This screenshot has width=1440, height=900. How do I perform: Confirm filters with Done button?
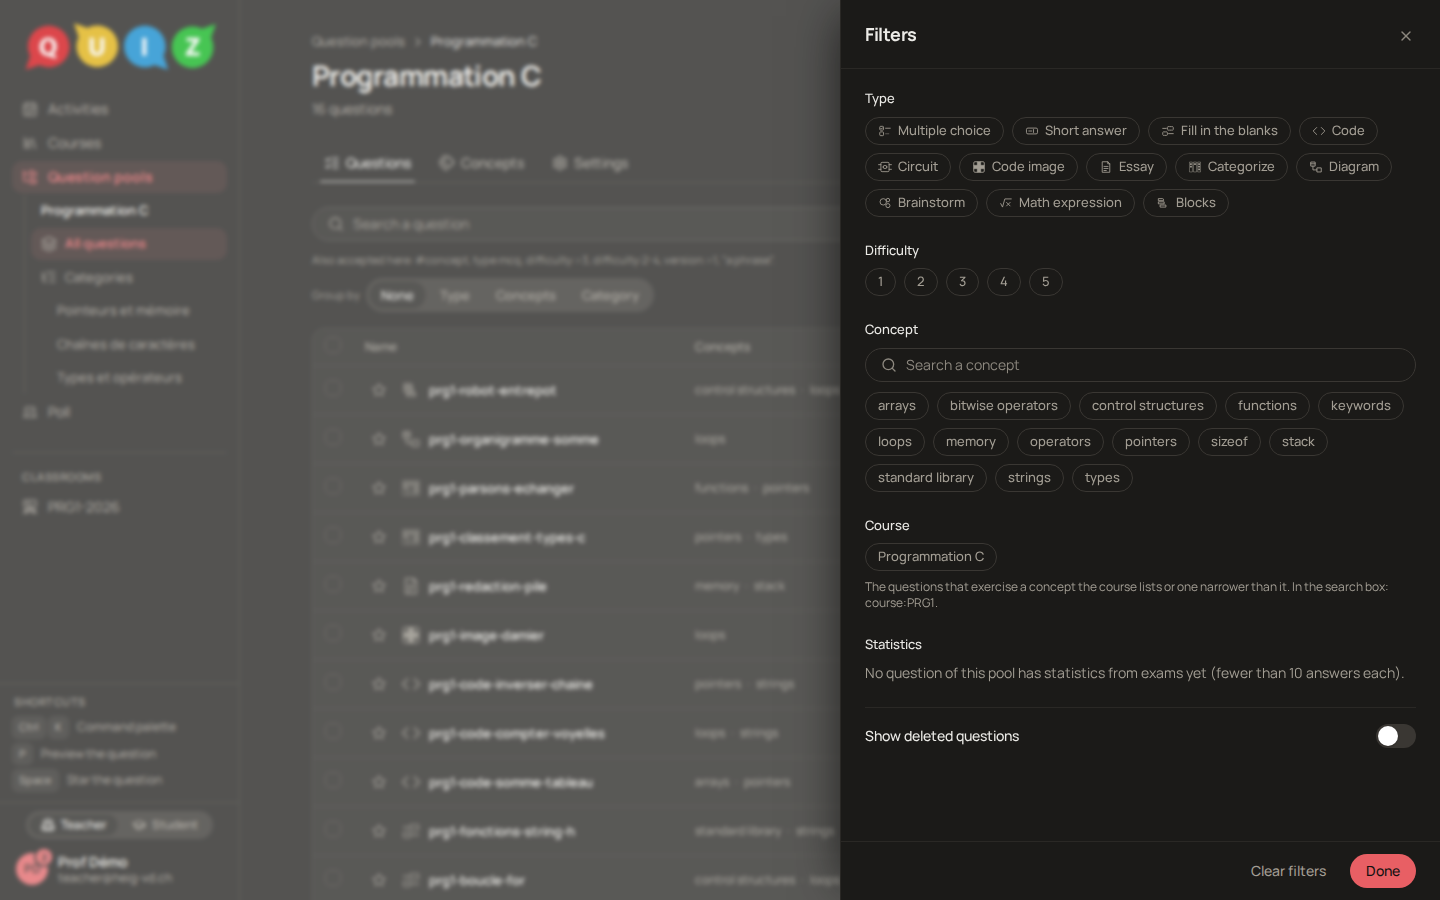(x=1382, y=871)
